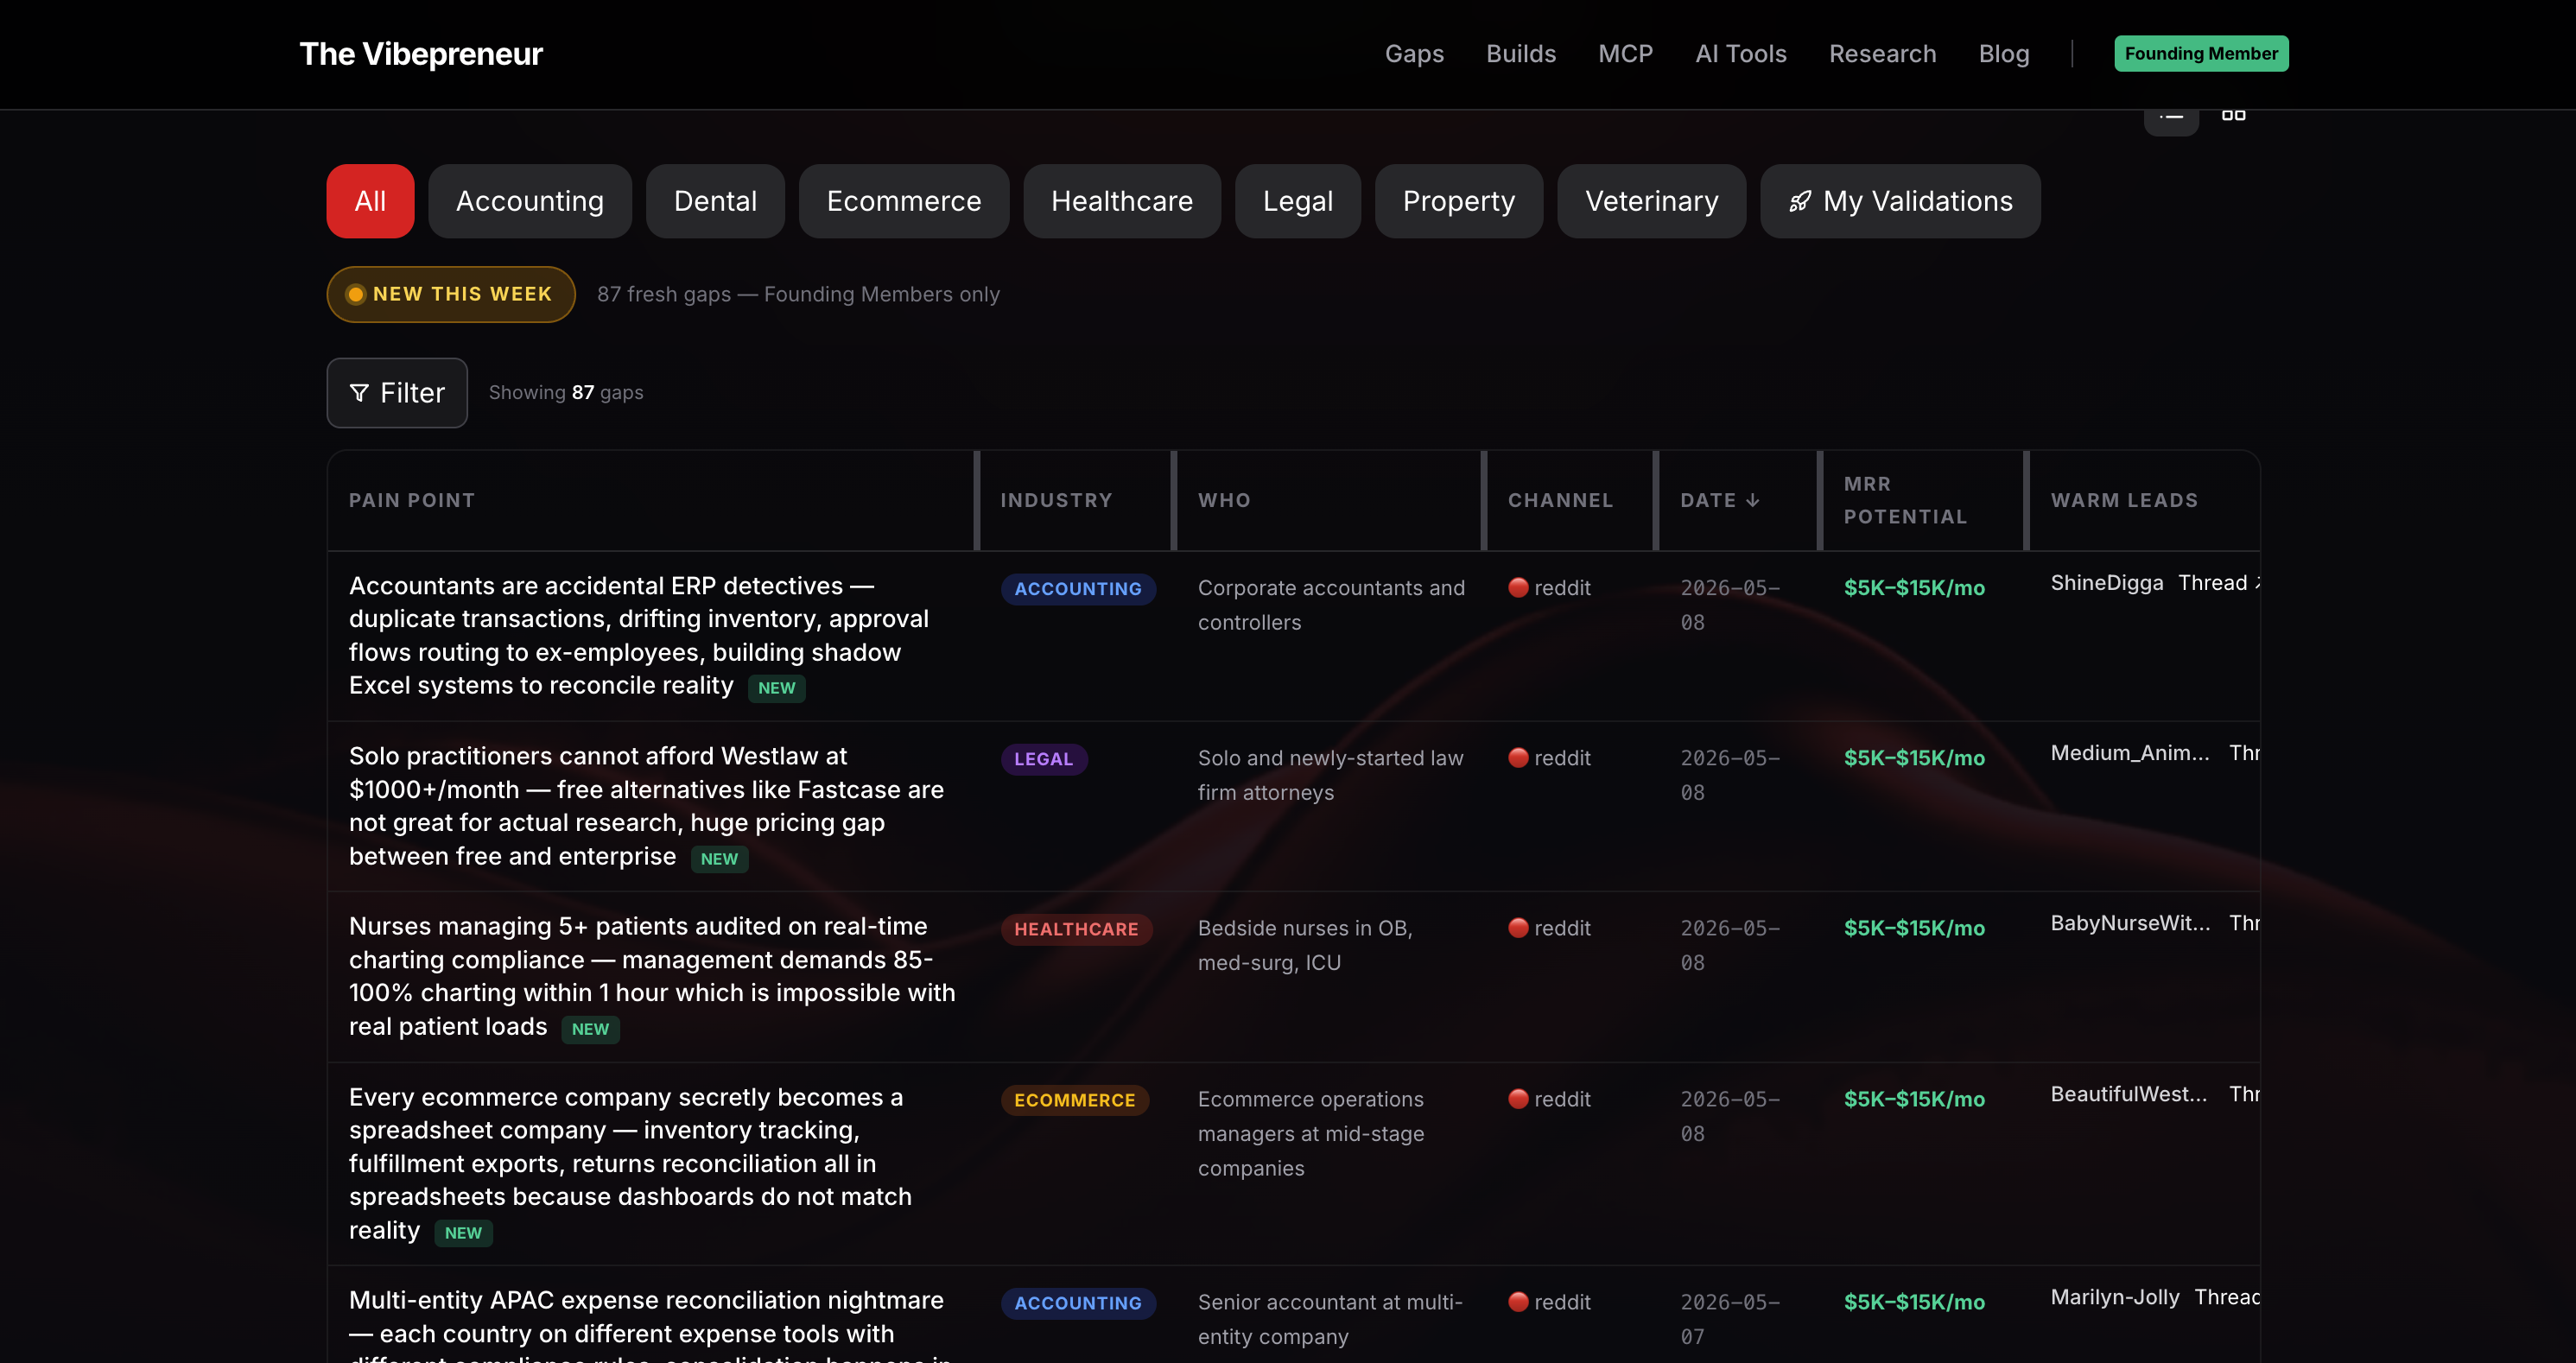The image size is (2576, 1363).
Task: Show Property gaps
Action: tap(1459, 201)
